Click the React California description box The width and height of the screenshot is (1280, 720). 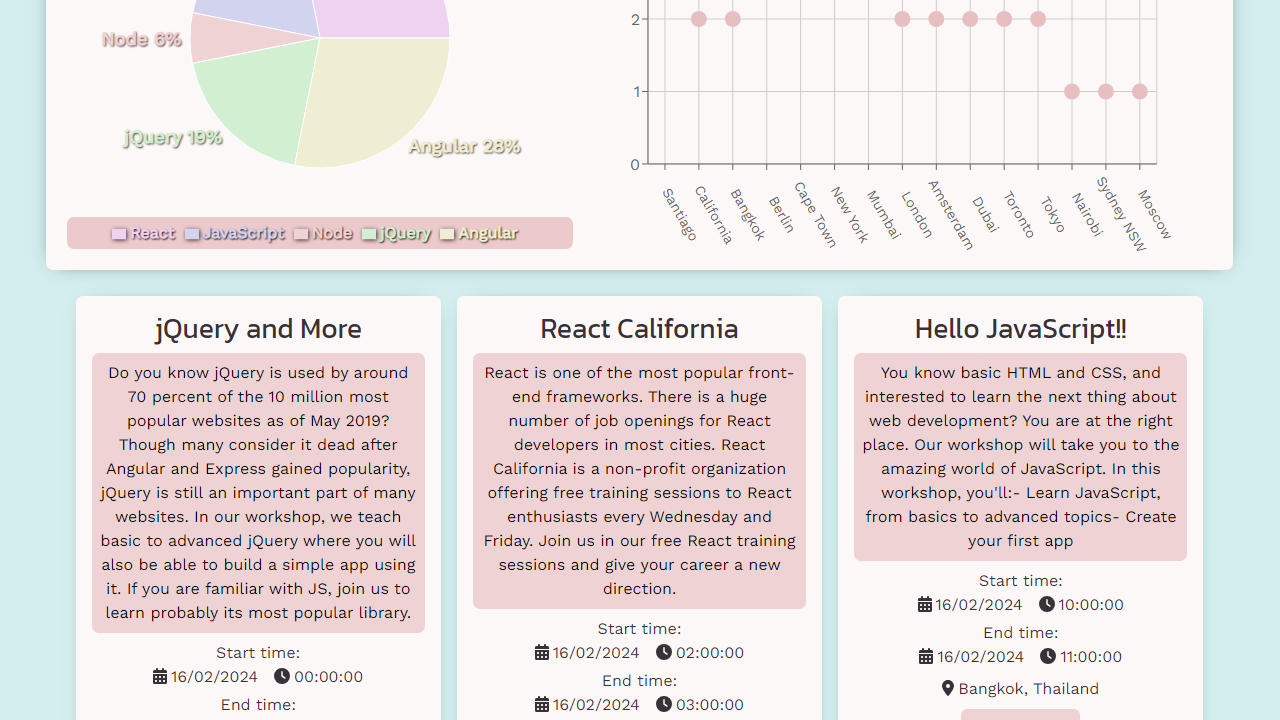click(639, 481)
